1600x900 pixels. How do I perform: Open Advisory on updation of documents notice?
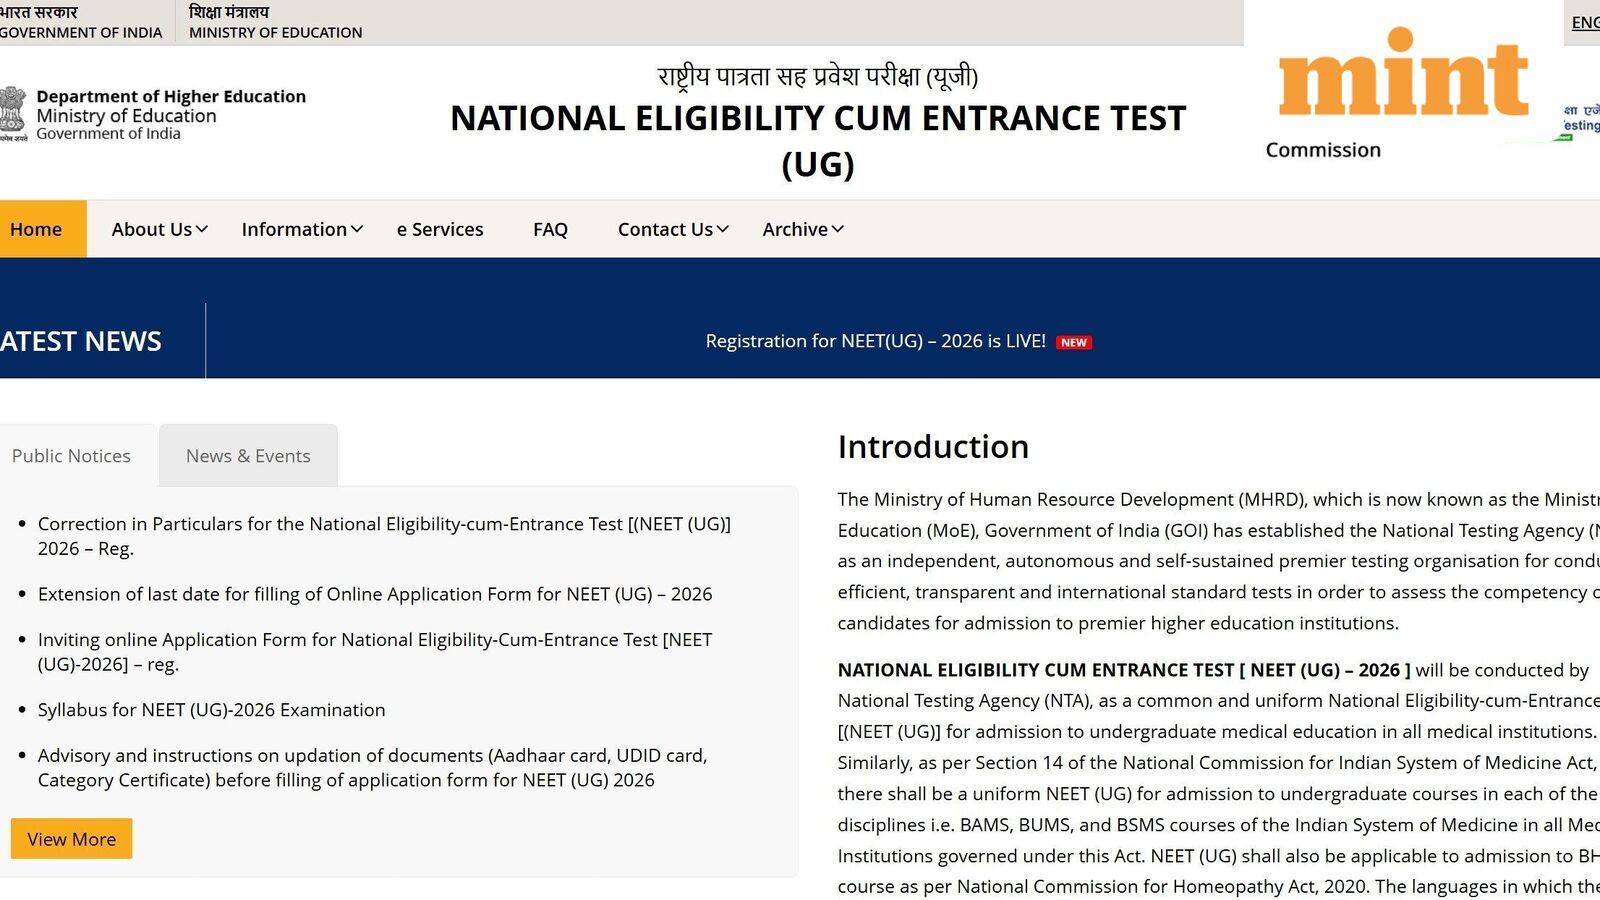pyautogui.click(x=372, y=756)
